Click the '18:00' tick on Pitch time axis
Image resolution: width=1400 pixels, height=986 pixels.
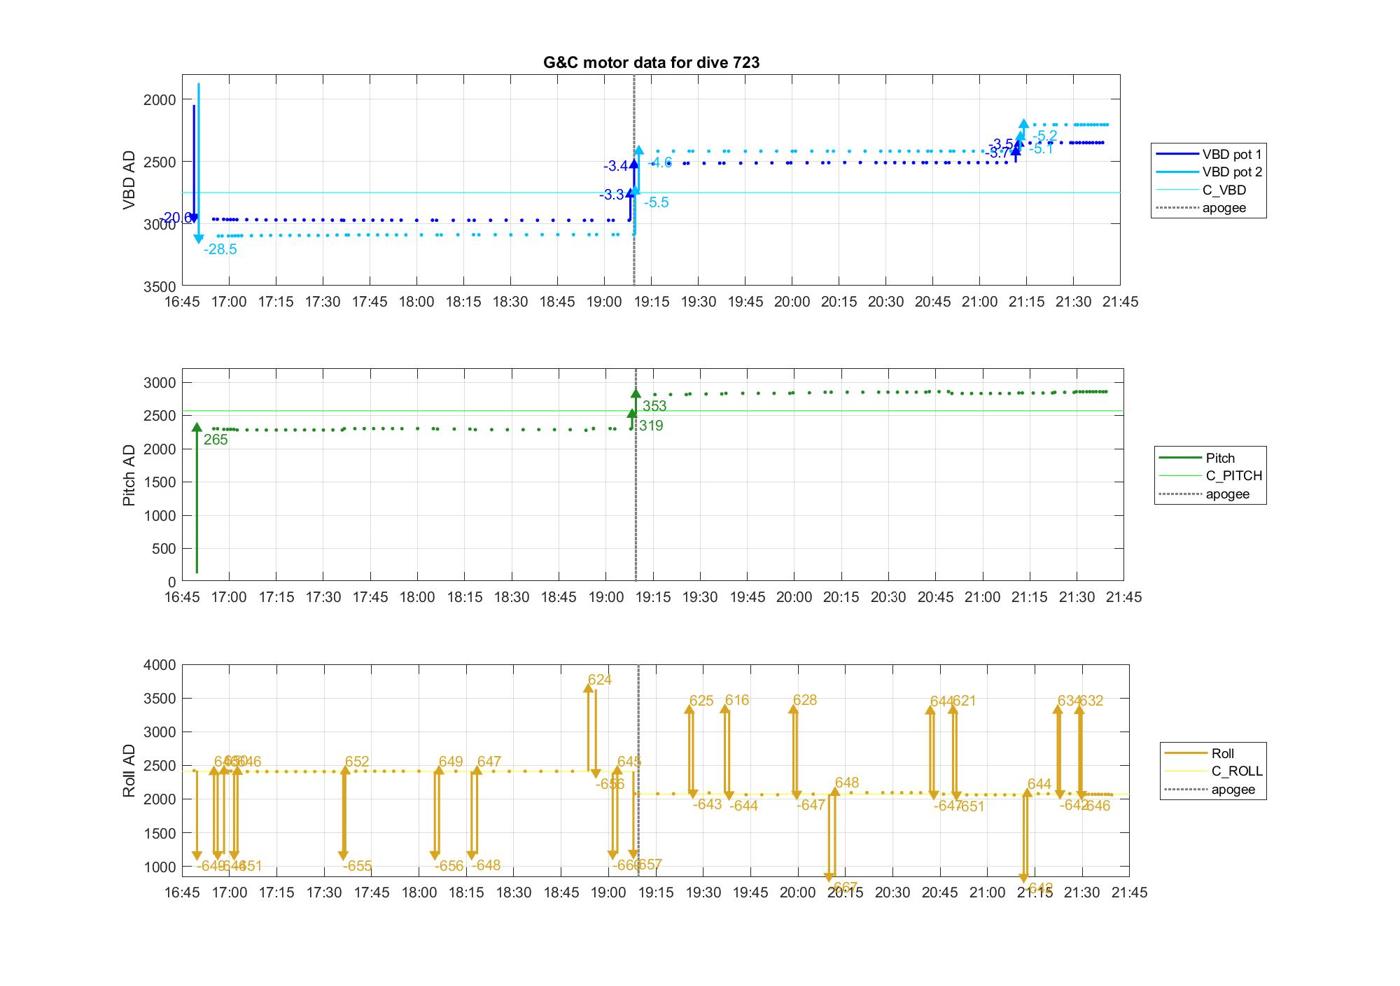[417, 597]
